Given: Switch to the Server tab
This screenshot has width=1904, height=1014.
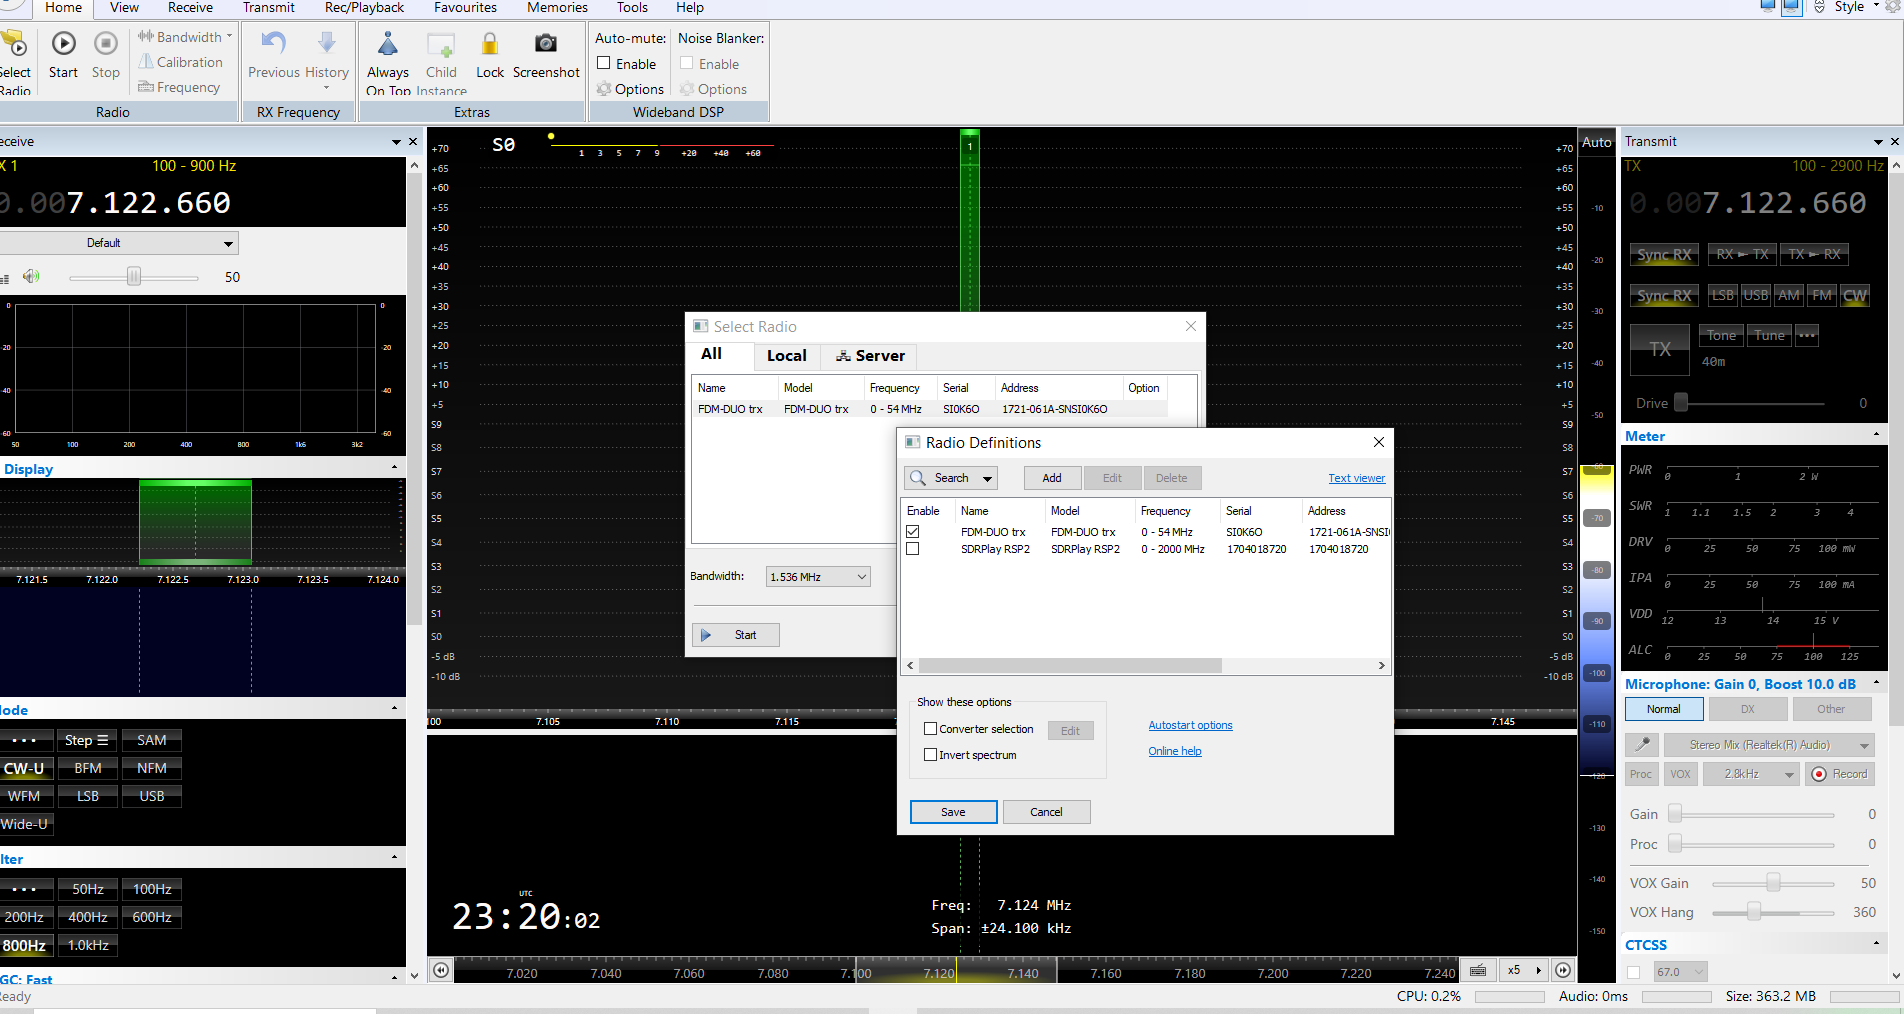Looking at the screenshot, I should [x=870, y=356].
